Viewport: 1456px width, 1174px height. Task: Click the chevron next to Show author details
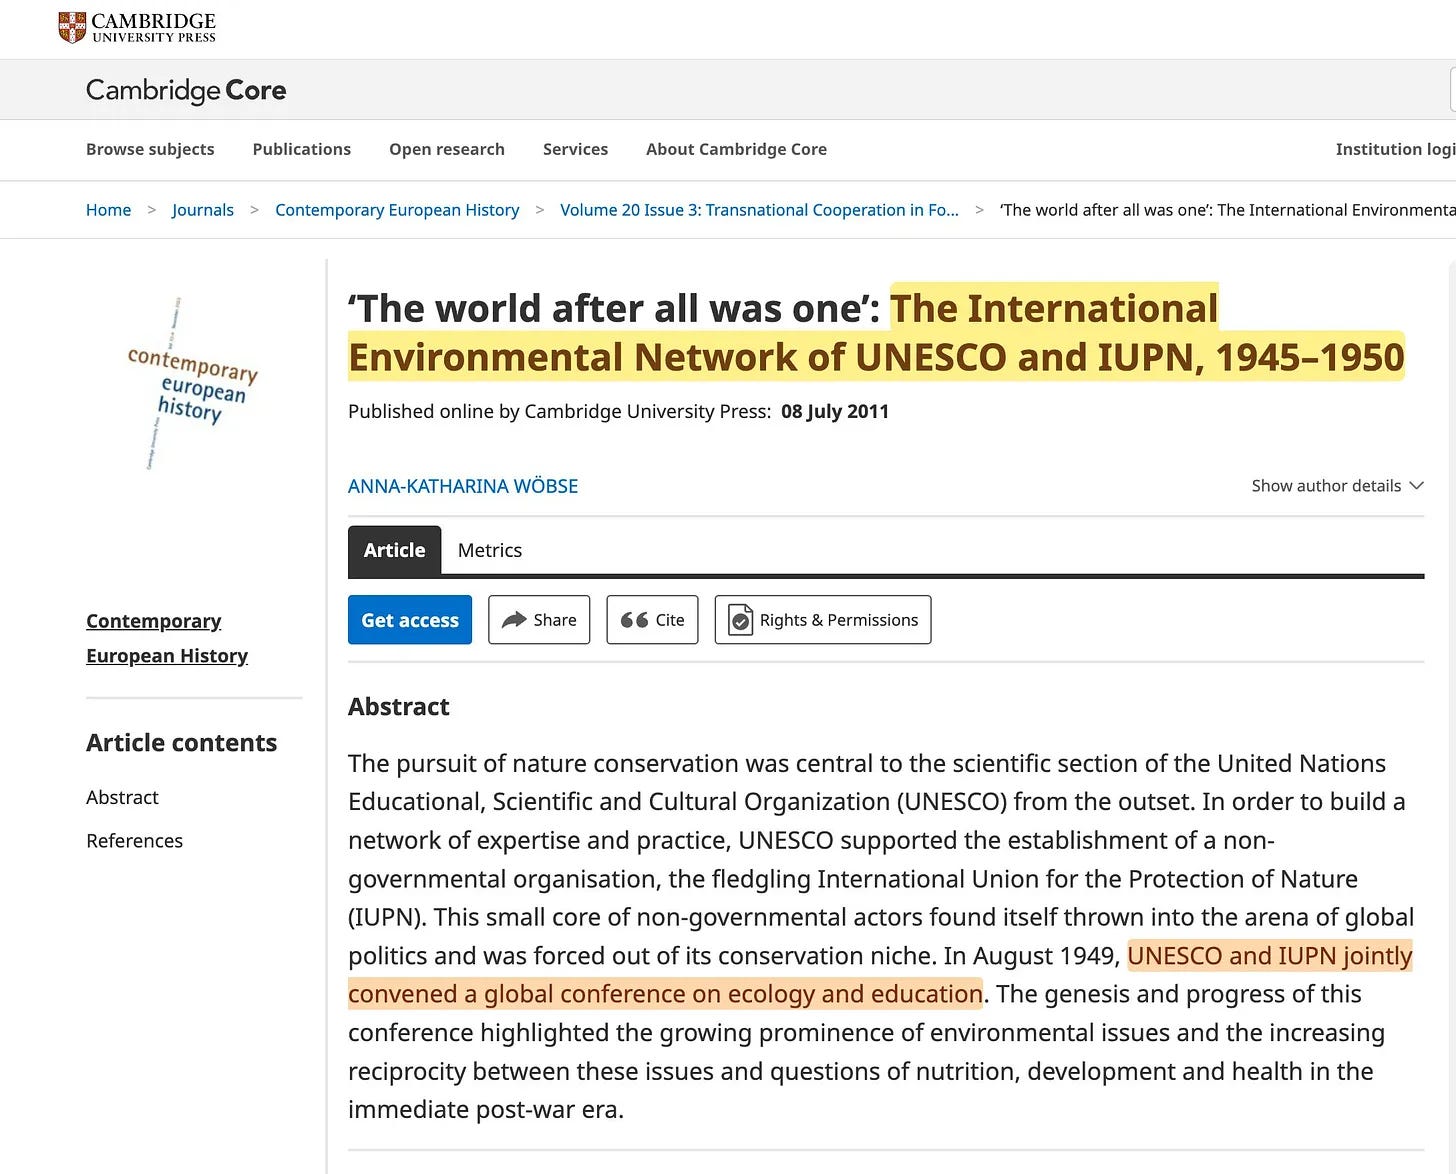click(x=1416, y=486)
